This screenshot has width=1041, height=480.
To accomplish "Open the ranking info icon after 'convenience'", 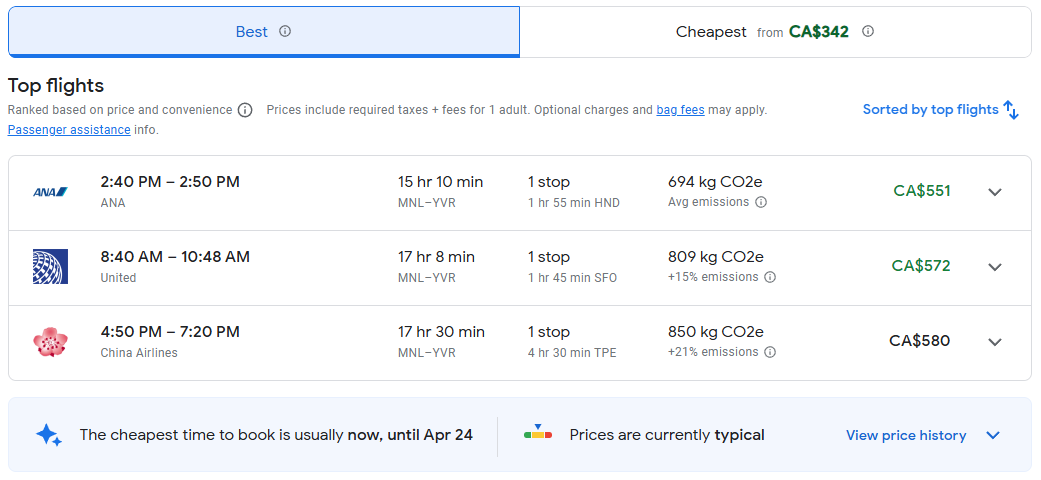I will coord(245,110).
